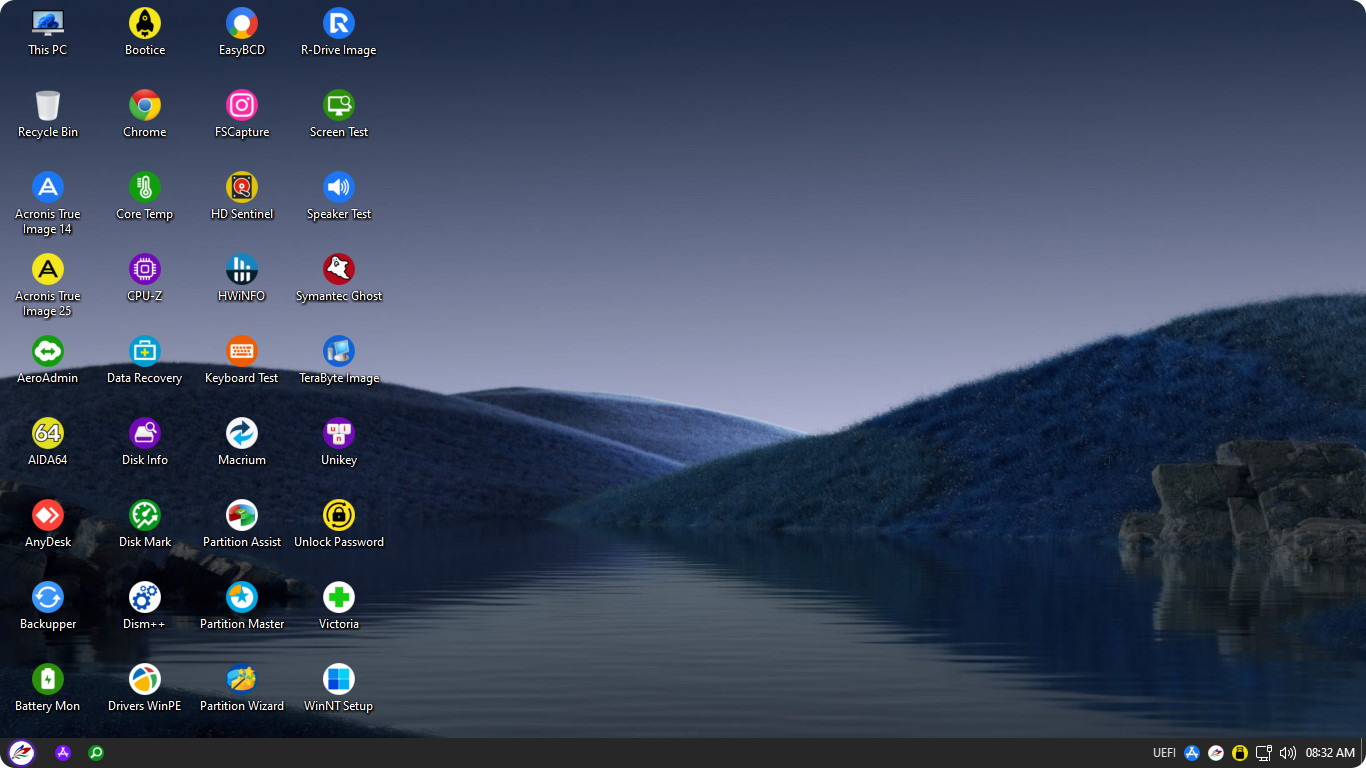Select the Macrium desktop shortcut

[242, 434]
